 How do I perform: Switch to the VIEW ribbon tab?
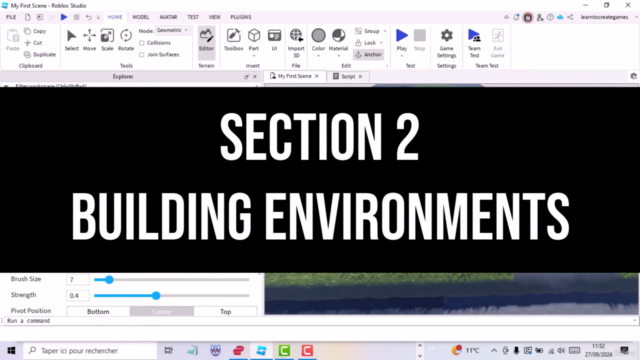click(x=214, y=17)
